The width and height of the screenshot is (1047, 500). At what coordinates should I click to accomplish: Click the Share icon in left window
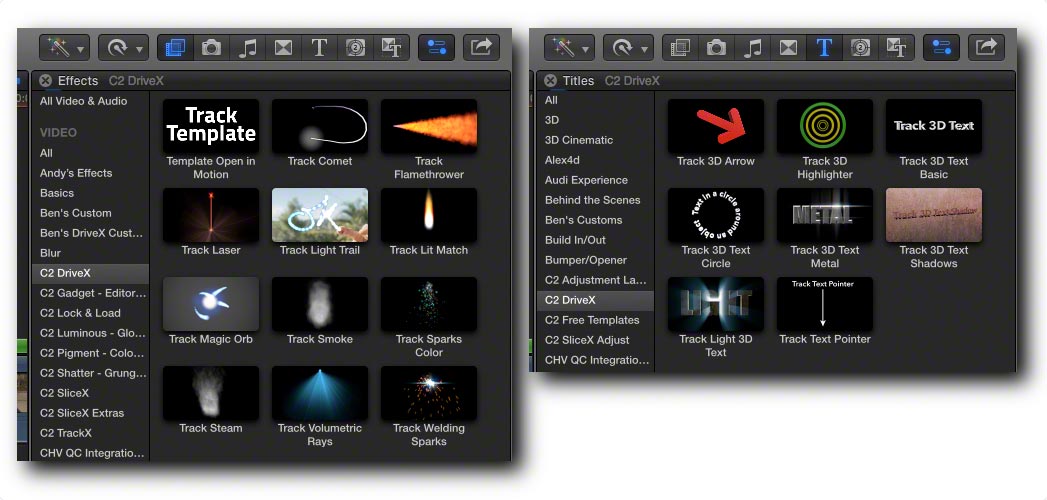coord(481,47)
